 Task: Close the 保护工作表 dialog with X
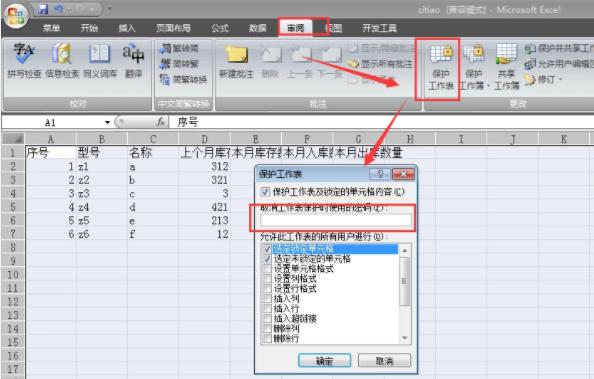(403, 174)
